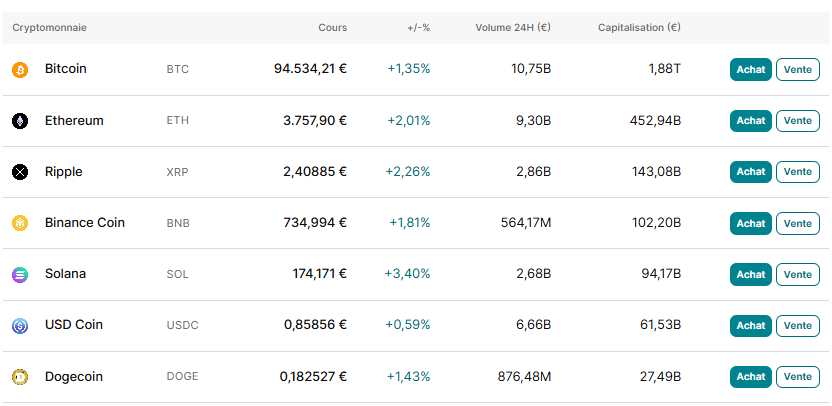
Task: Sort by the +/-% column header
Action: [x=419, y=28]
